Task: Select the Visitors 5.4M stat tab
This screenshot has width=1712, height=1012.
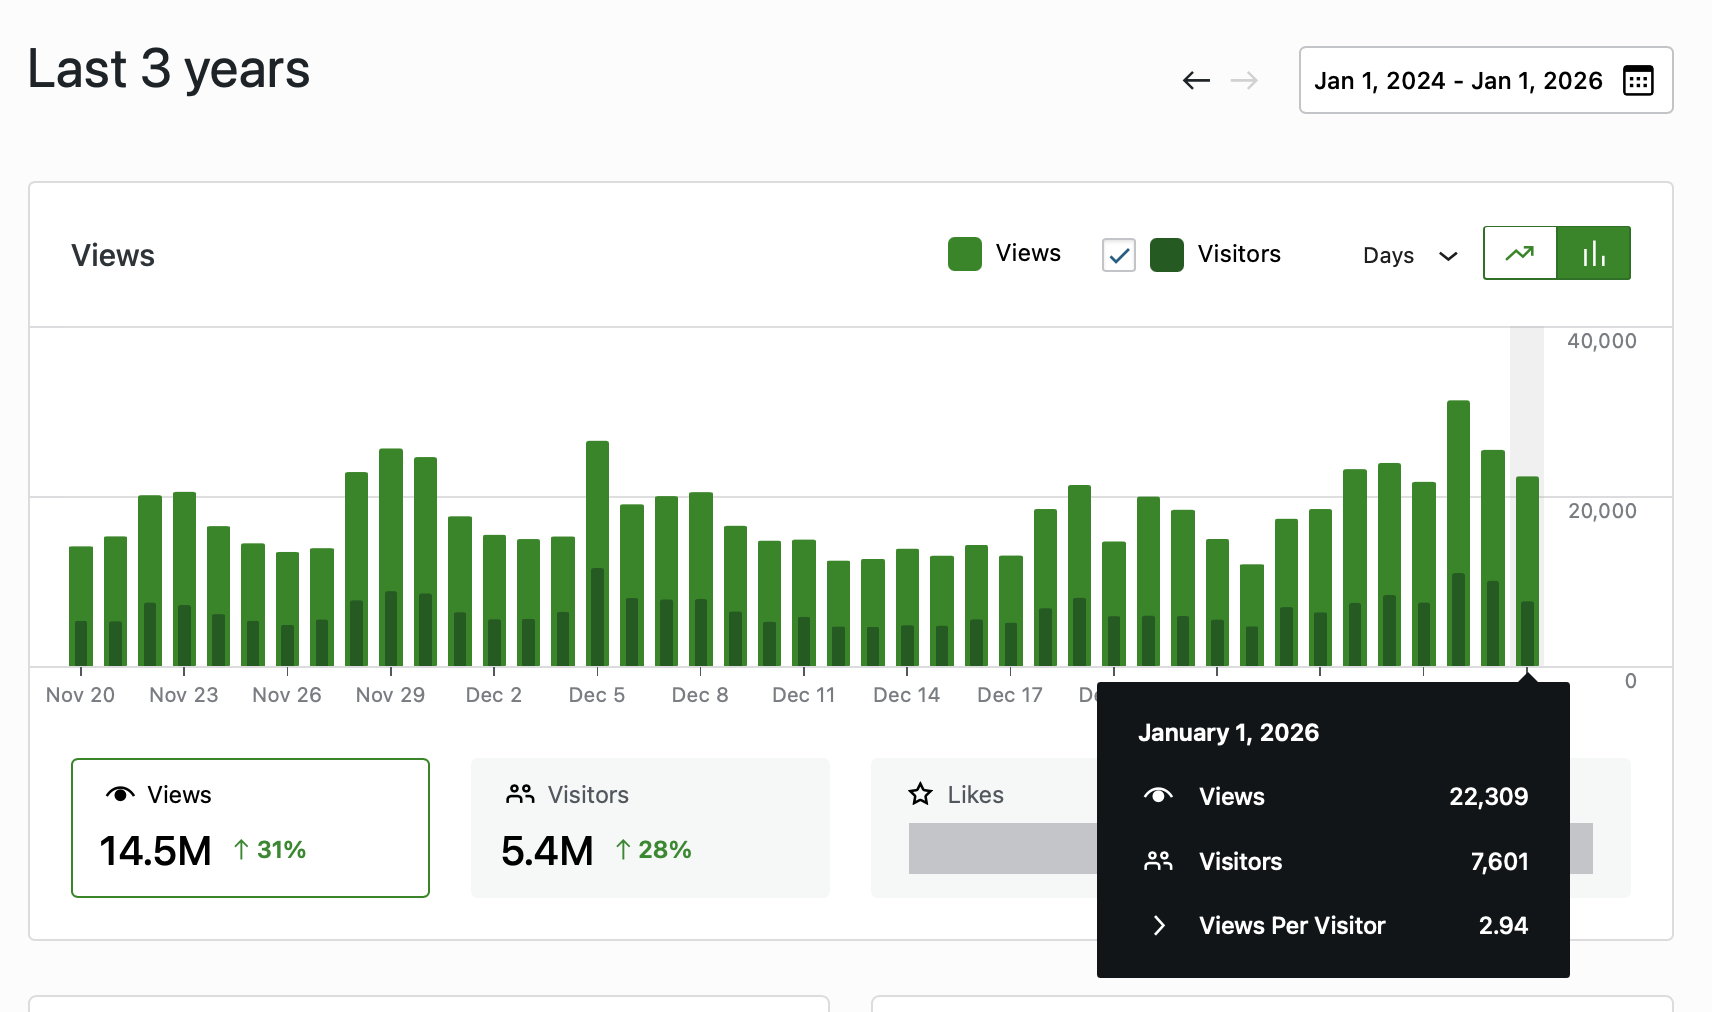Action: point(650,828)
